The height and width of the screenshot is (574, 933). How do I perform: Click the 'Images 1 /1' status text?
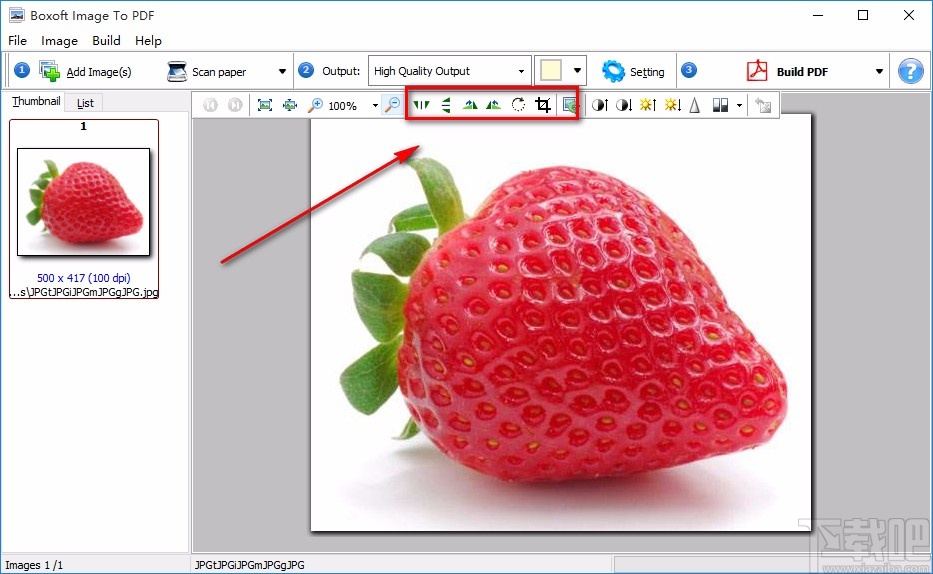pos(34,565)
